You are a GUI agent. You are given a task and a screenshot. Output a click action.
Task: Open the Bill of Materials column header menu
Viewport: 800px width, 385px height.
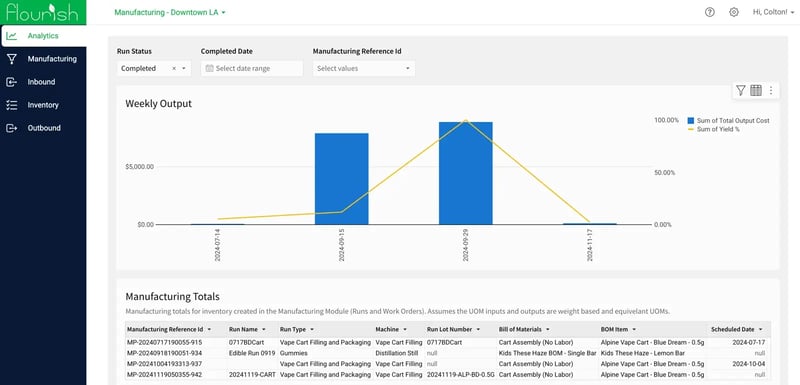tap(547, 329)
